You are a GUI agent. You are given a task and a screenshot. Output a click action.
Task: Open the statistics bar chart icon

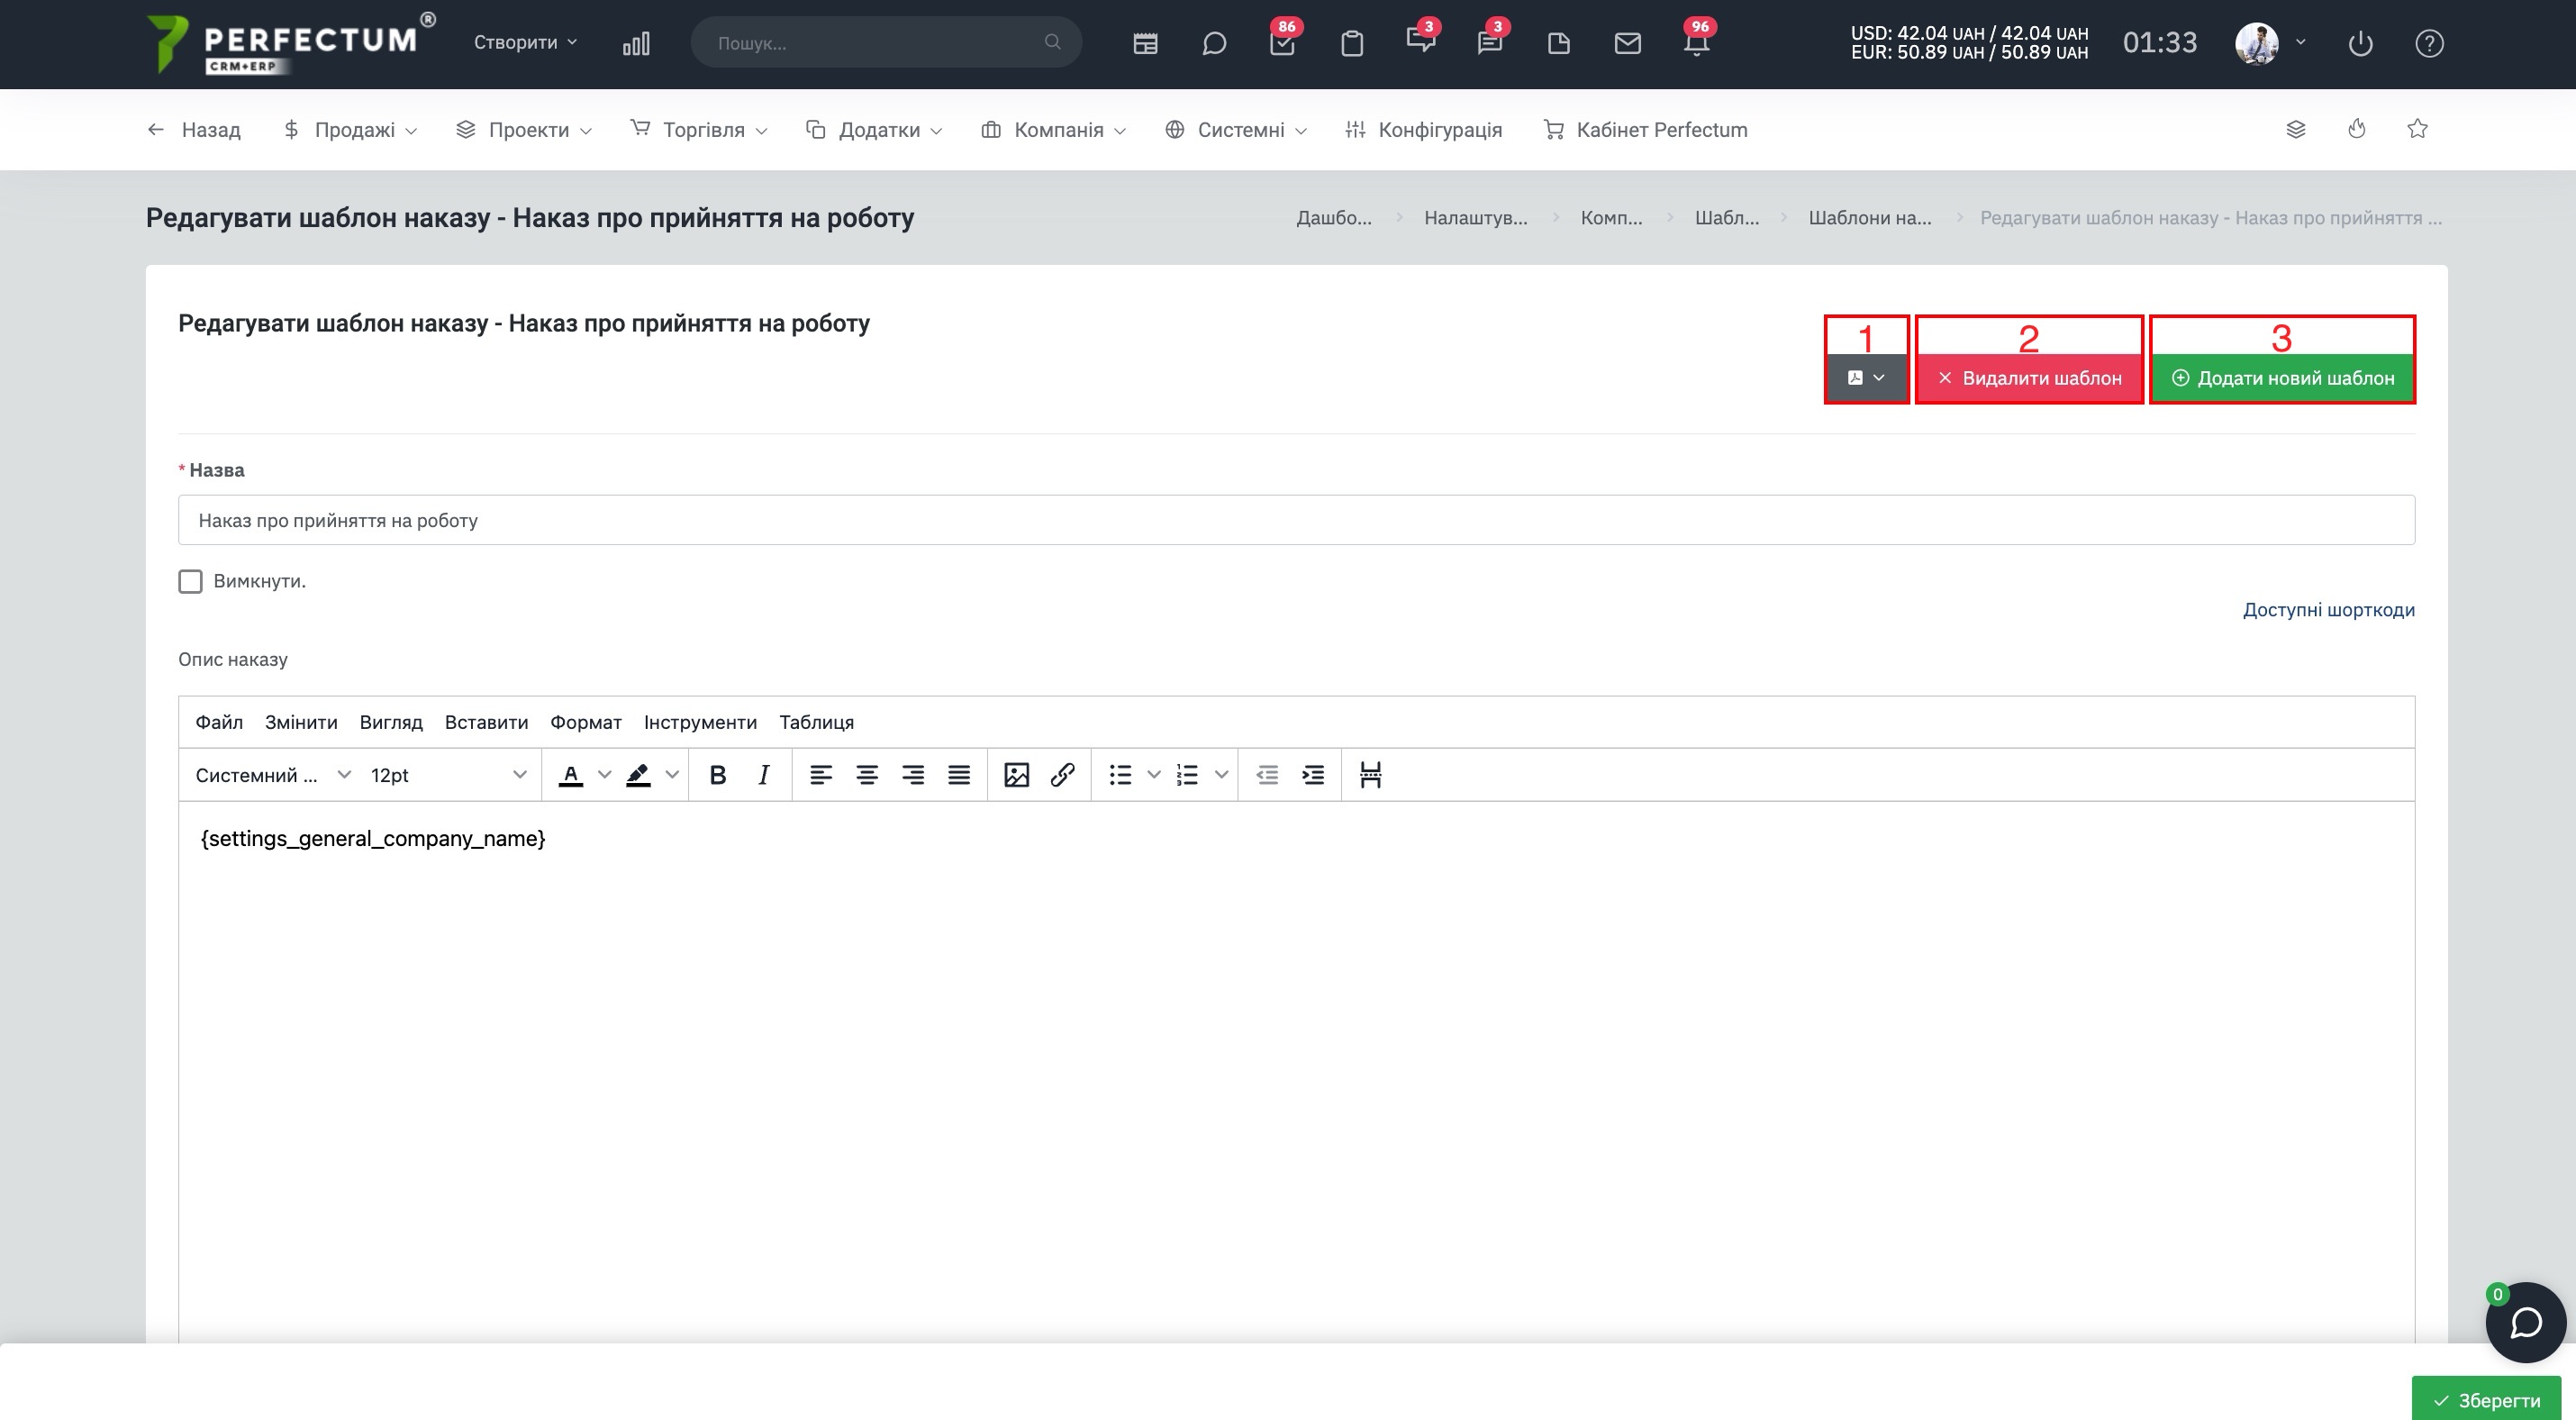click(x=636, y=43)
